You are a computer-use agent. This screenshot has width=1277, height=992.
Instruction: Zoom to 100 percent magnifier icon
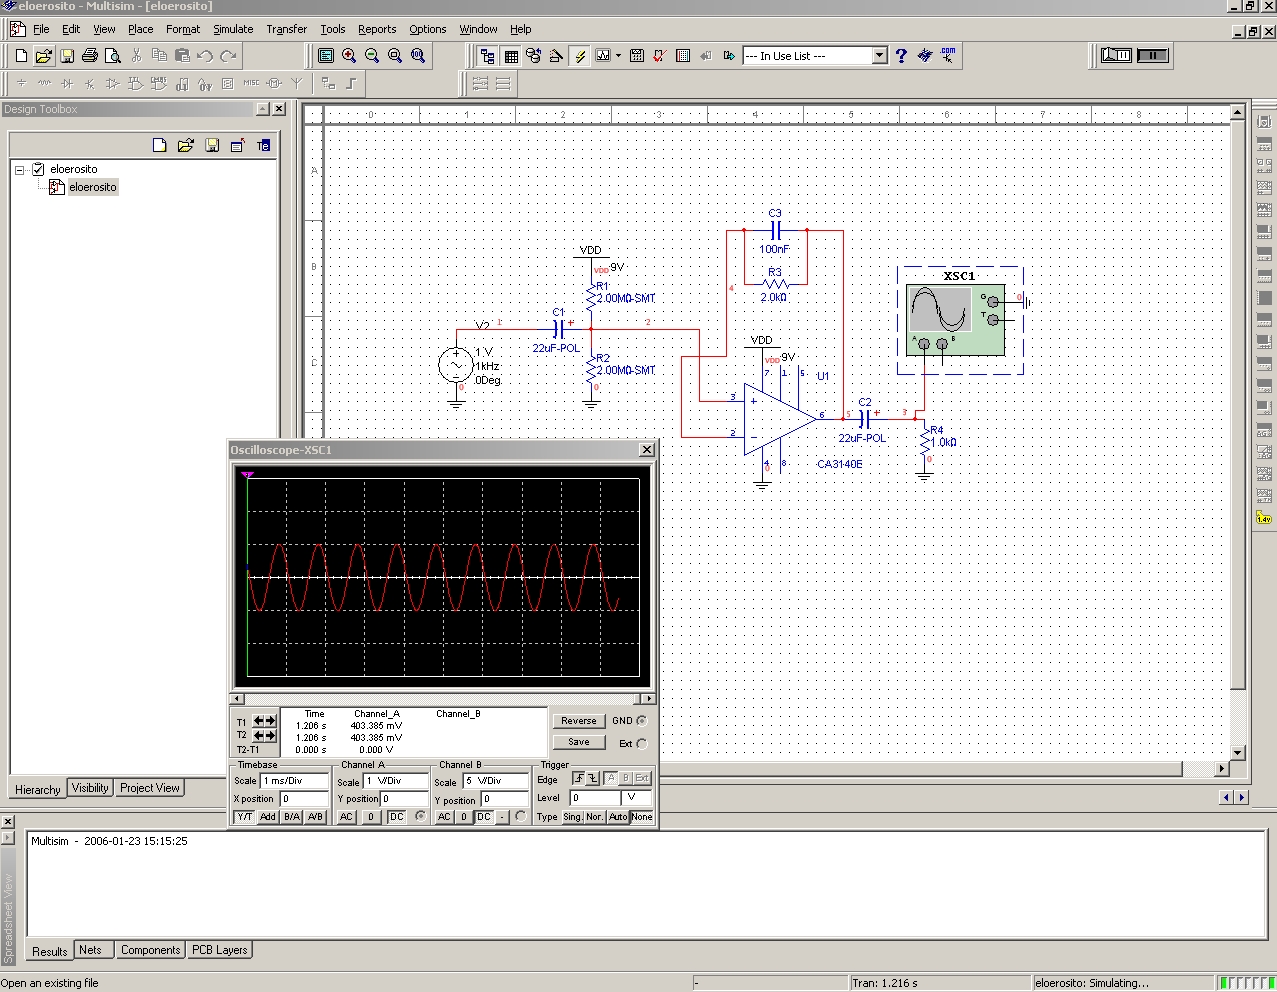click(418, 56)
